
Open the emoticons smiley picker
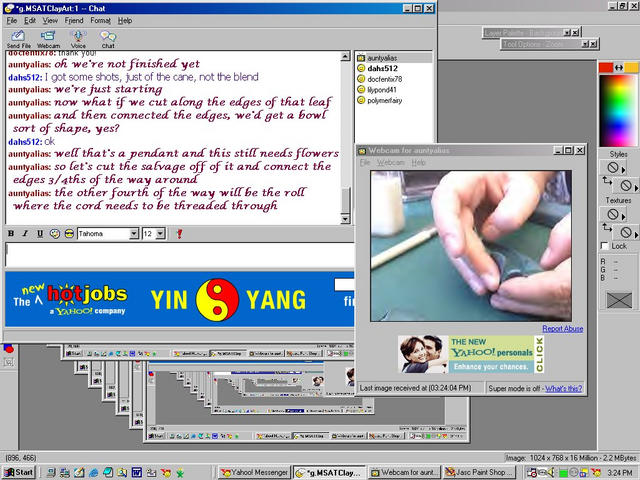(69, 233)
